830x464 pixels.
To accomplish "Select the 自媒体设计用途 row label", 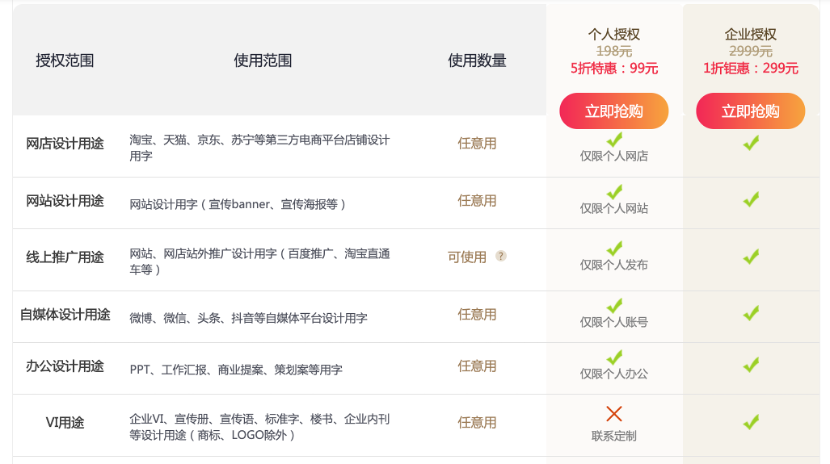I will point(65,315).
